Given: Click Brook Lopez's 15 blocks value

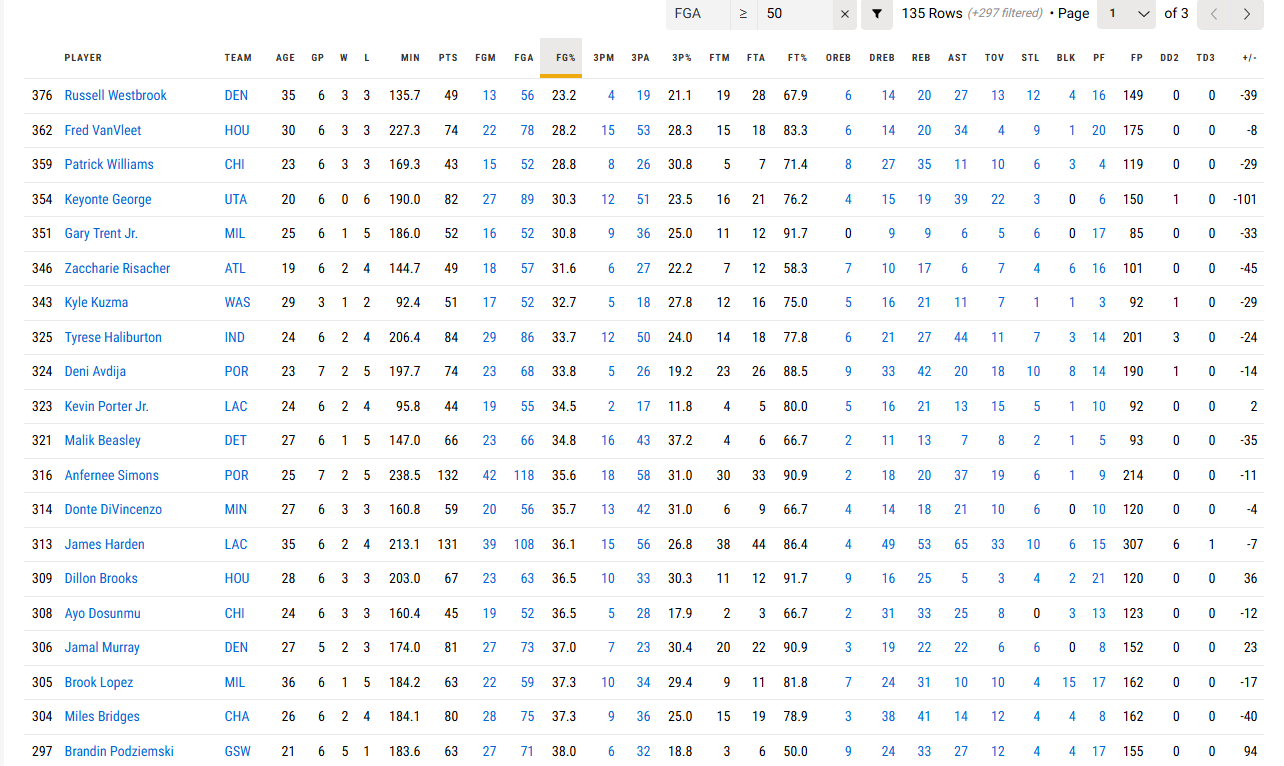Looking at the screenshot, I should coord(1069,683).
